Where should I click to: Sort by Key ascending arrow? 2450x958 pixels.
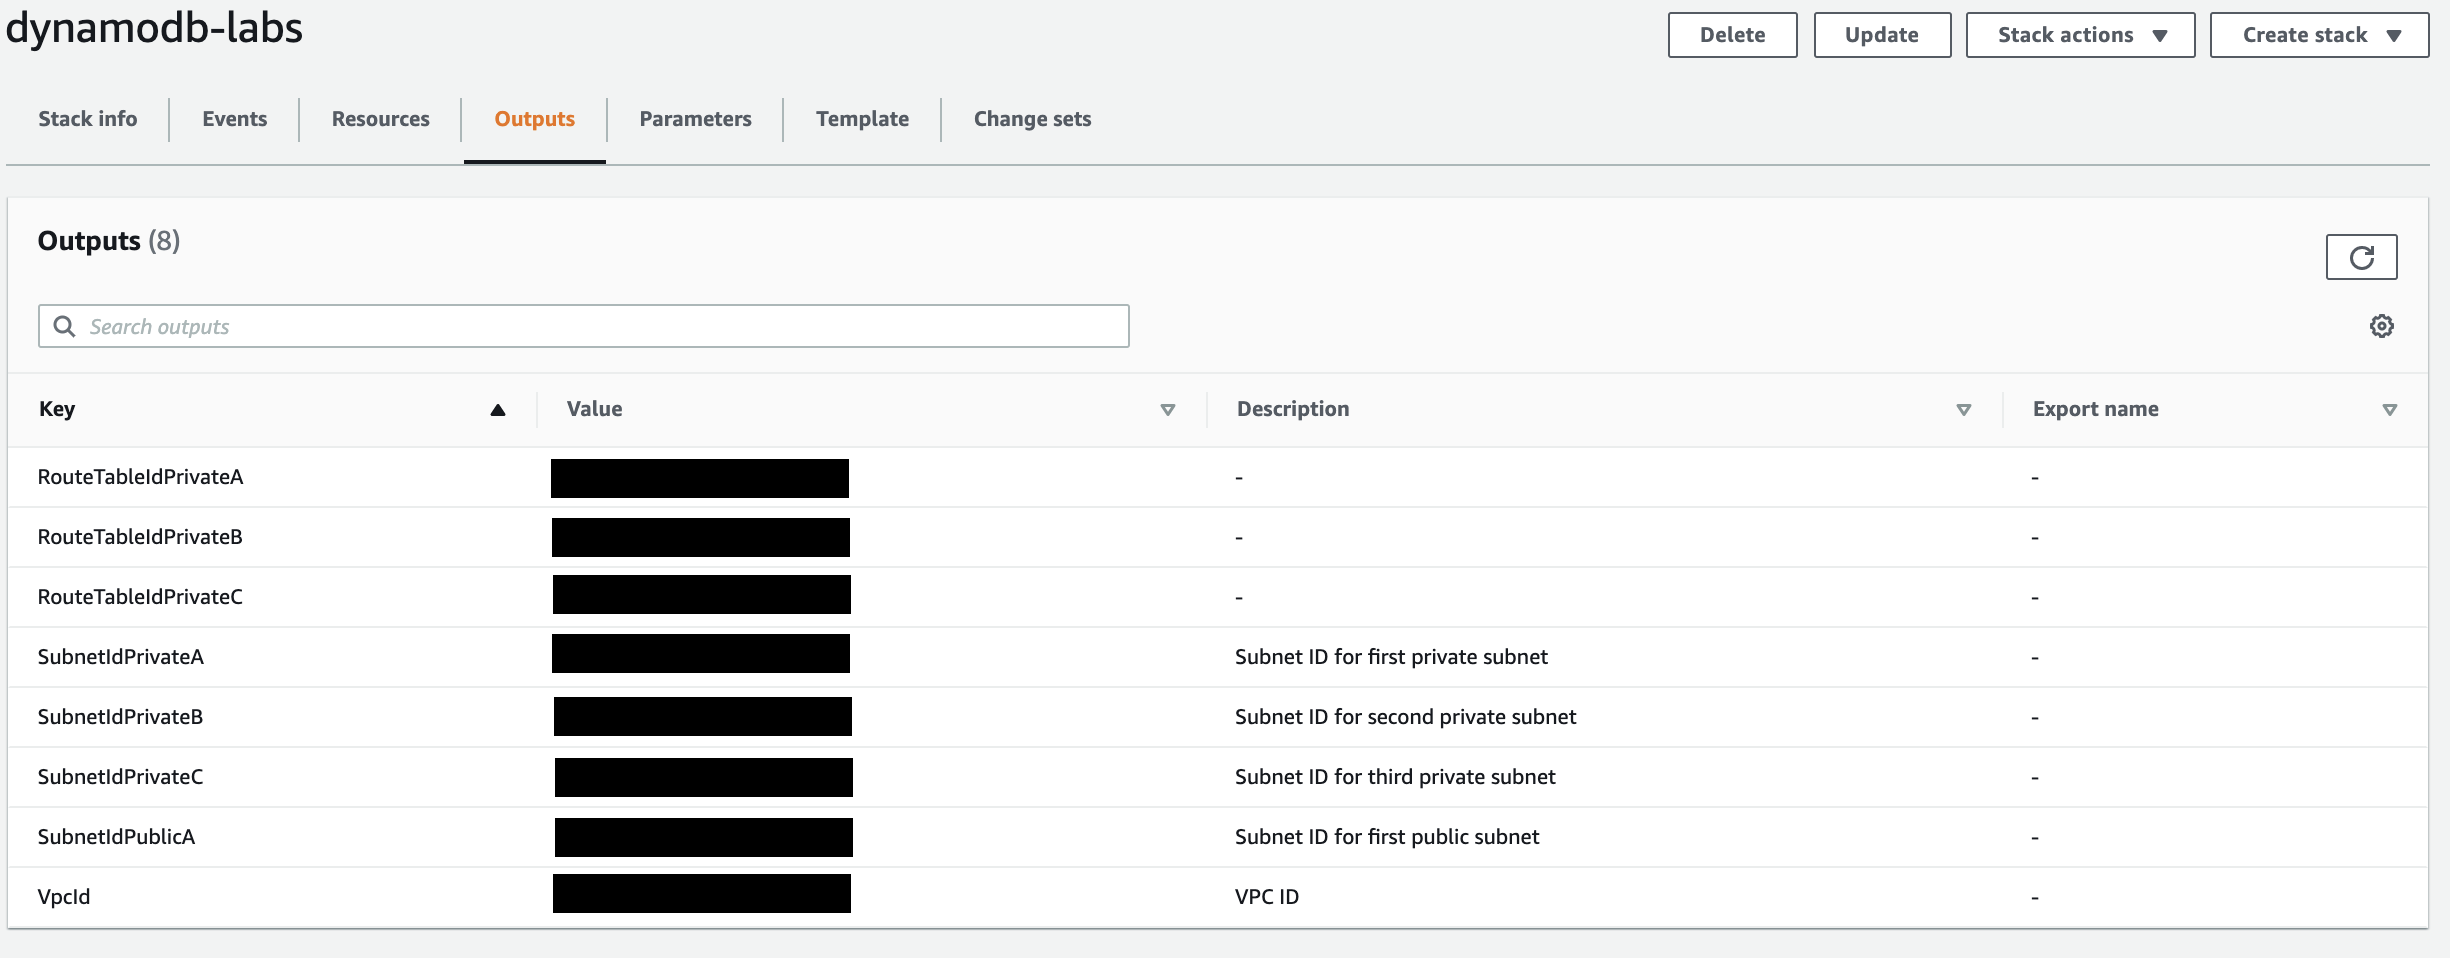(498, 409)
